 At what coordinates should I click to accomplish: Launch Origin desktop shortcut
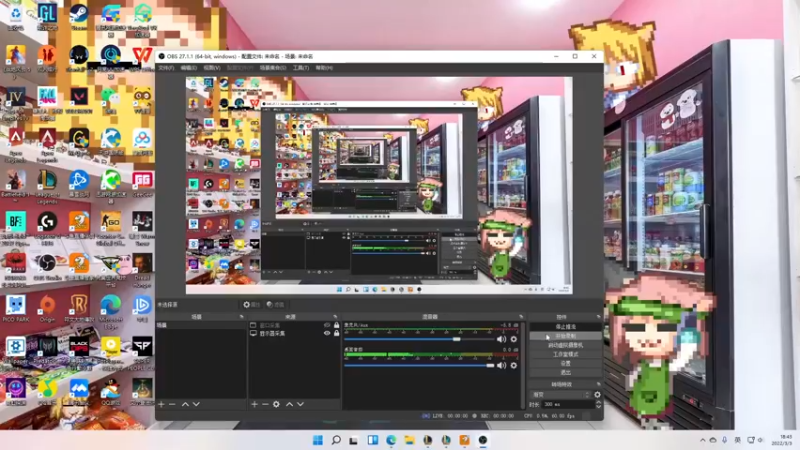tap(47, 308)
